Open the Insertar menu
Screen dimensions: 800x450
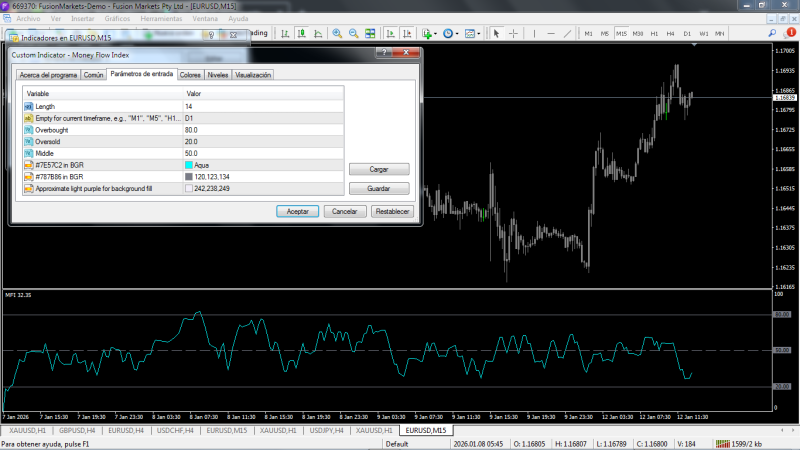pos(83,19)
